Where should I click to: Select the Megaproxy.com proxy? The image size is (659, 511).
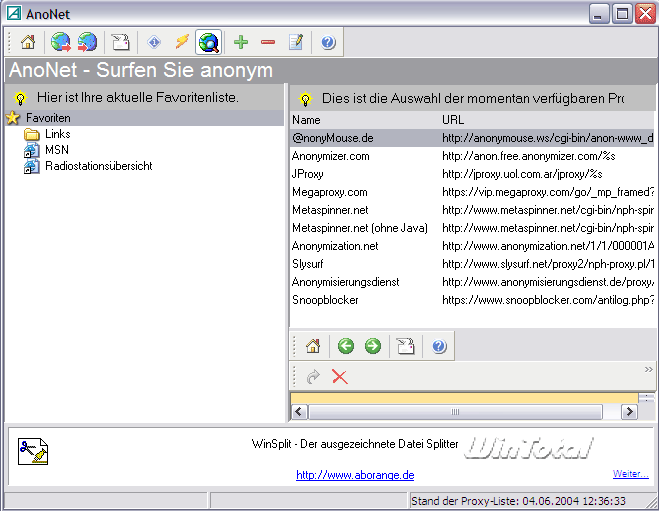[472, 192]
